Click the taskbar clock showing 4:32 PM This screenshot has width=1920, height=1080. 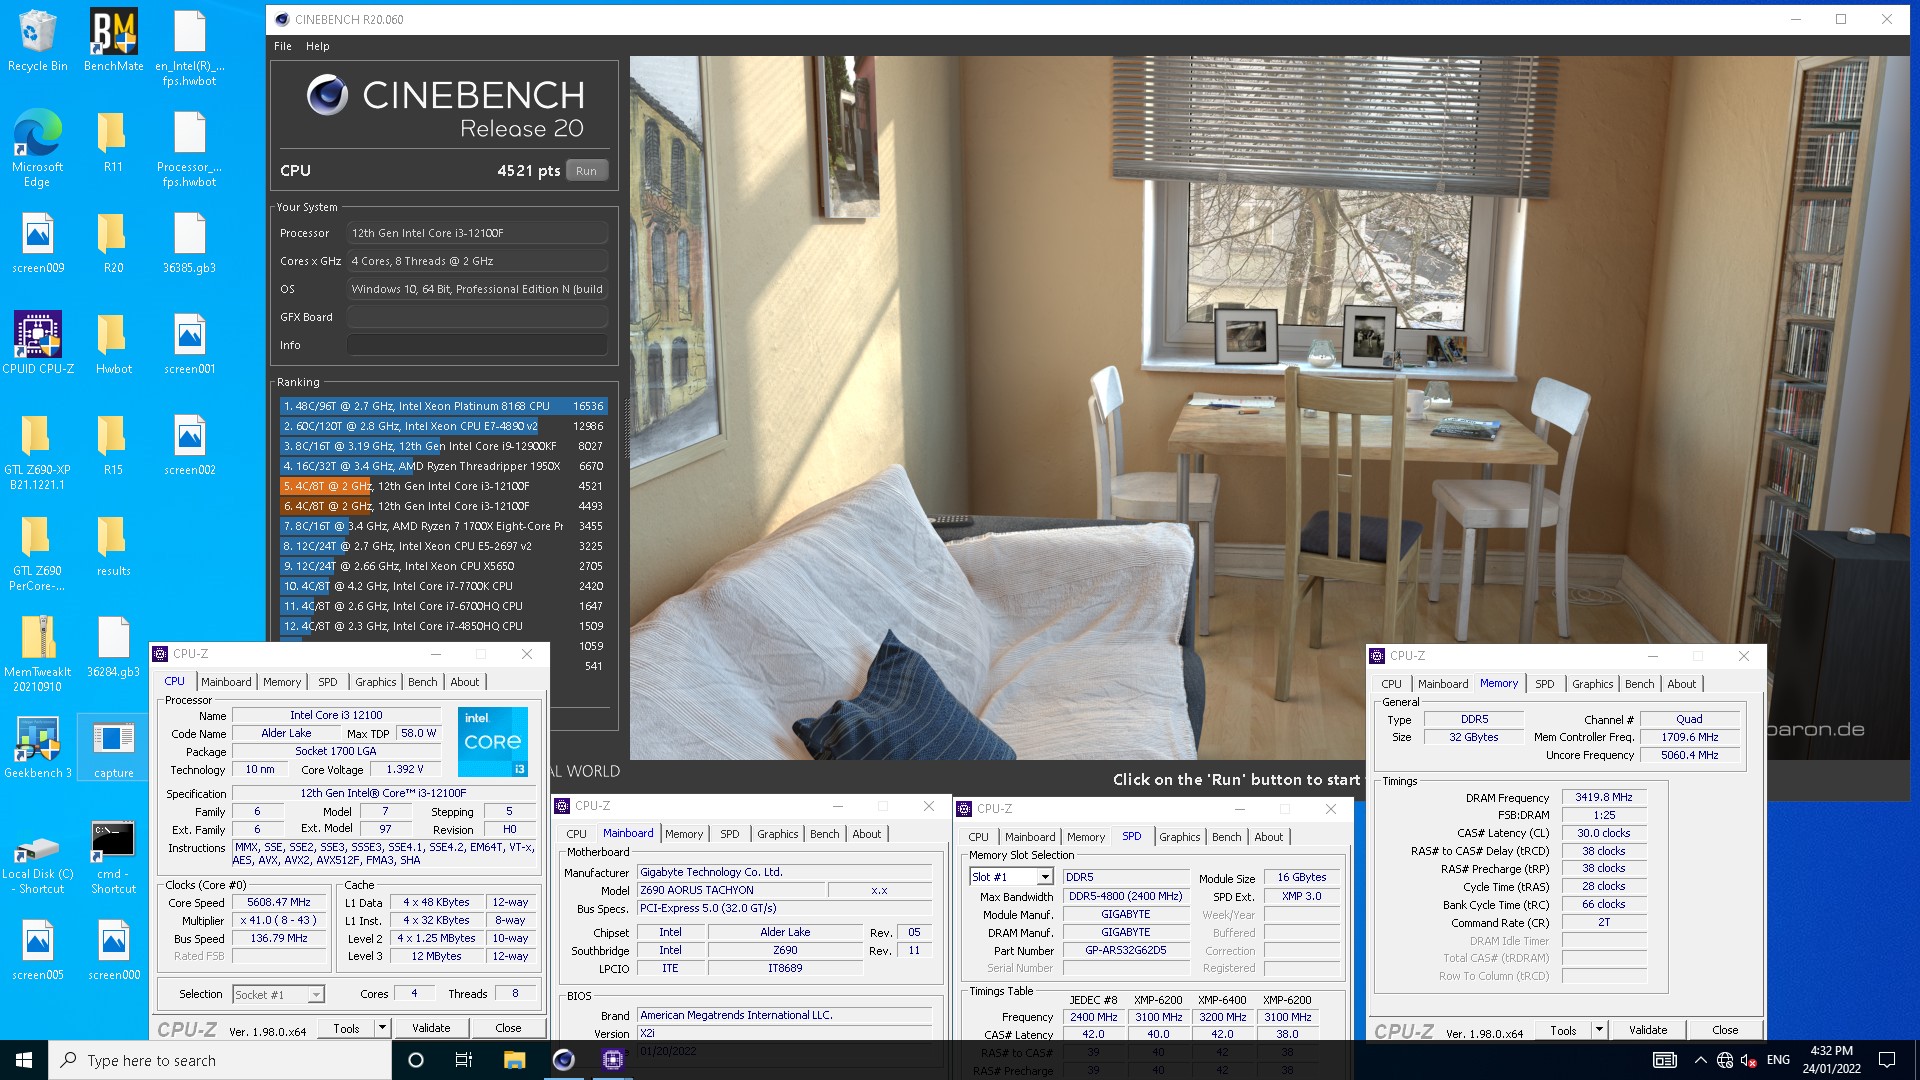[1831, 1060]
